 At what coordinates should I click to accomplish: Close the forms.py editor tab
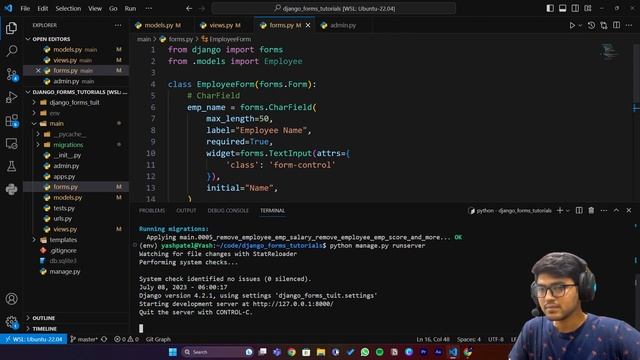(308, 25)
